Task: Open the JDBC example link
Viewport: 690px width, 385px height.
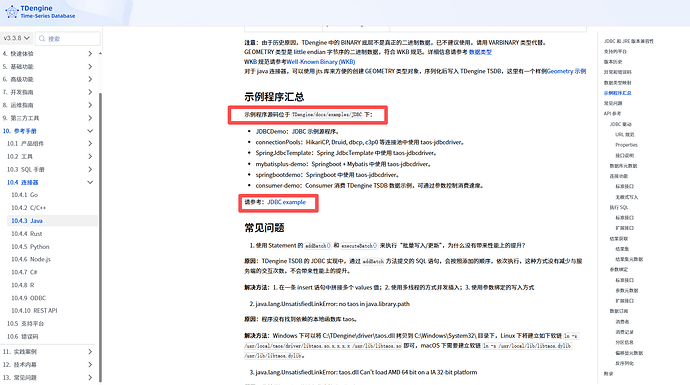Action: click(286, 202)
